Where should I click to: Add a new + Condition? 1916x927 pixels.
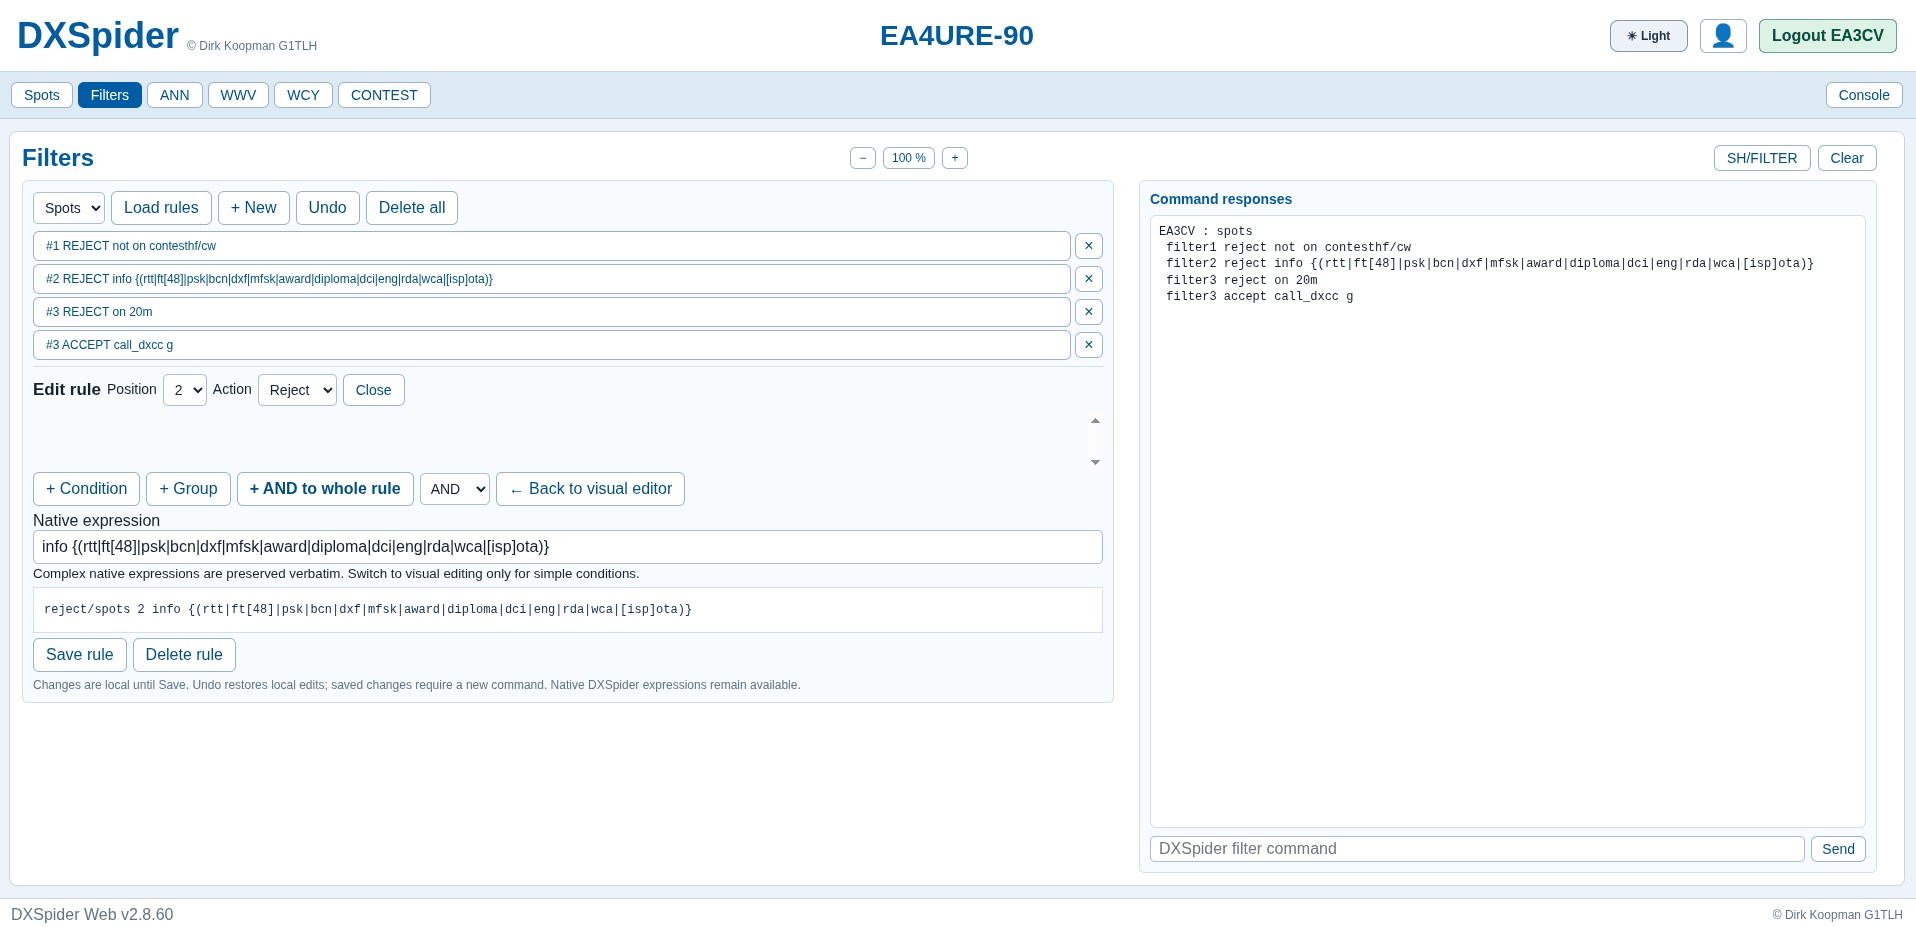coord(86,489)
